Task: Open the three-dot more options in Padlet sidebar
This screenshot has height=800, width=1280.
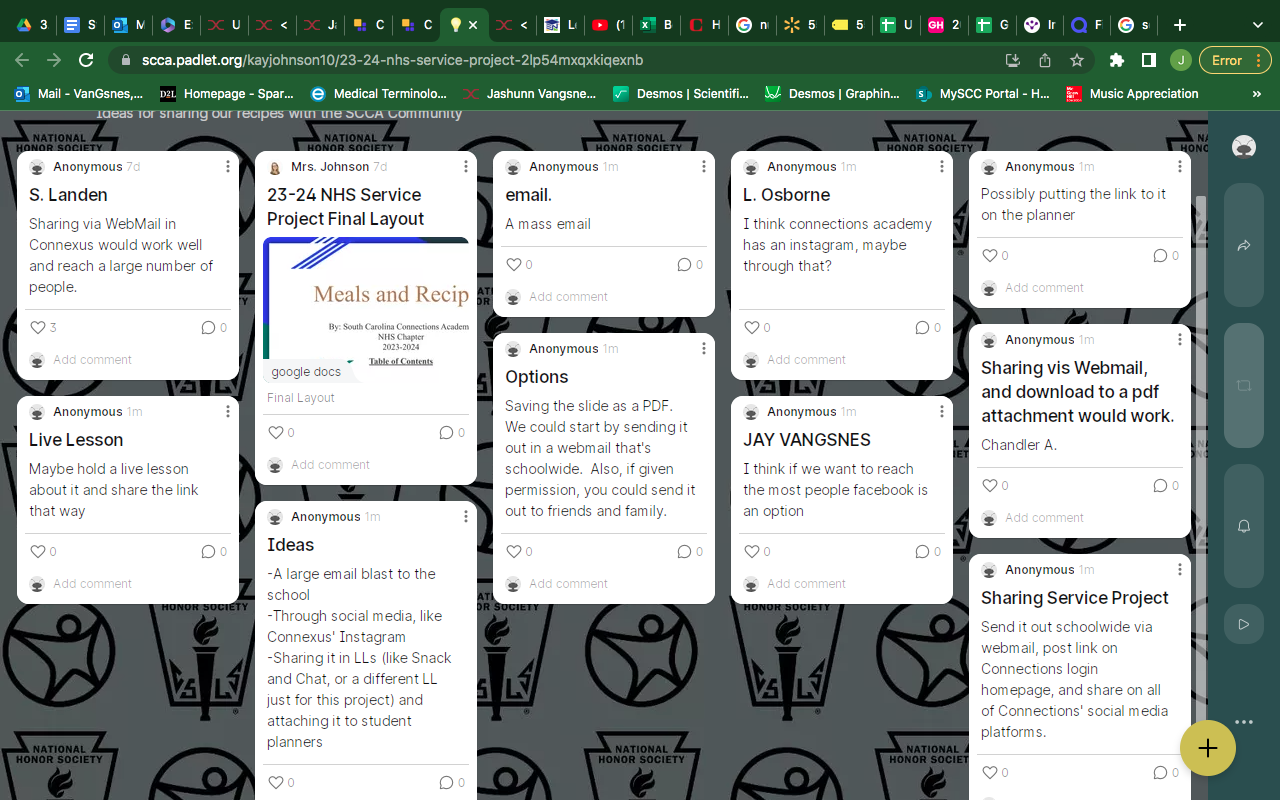Action: [1244, 722]
